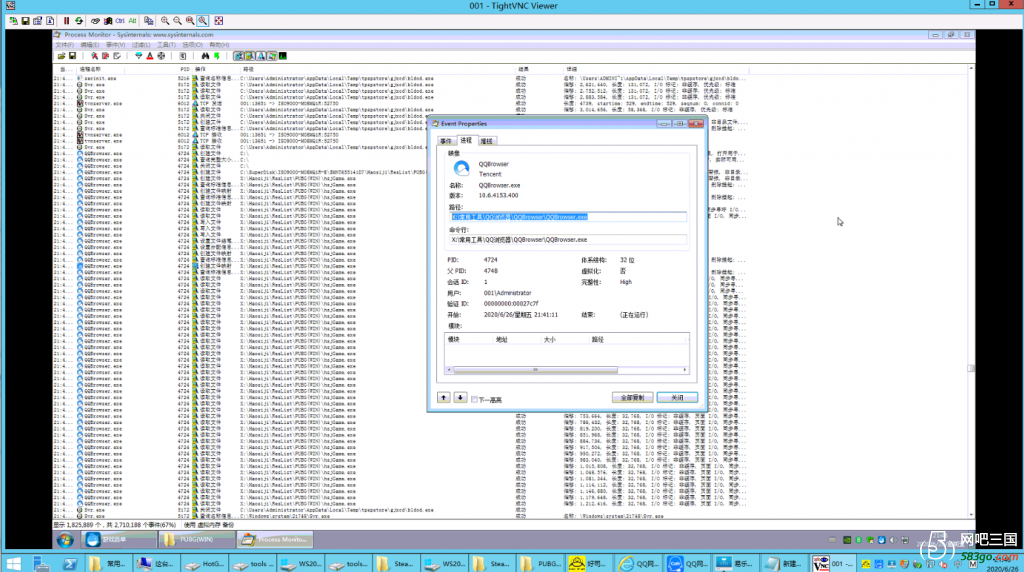The width and height of the screenshot is (1024, 572).
Task: Switch to the 进程 tab in Event Properties
Action: [466, 140]
